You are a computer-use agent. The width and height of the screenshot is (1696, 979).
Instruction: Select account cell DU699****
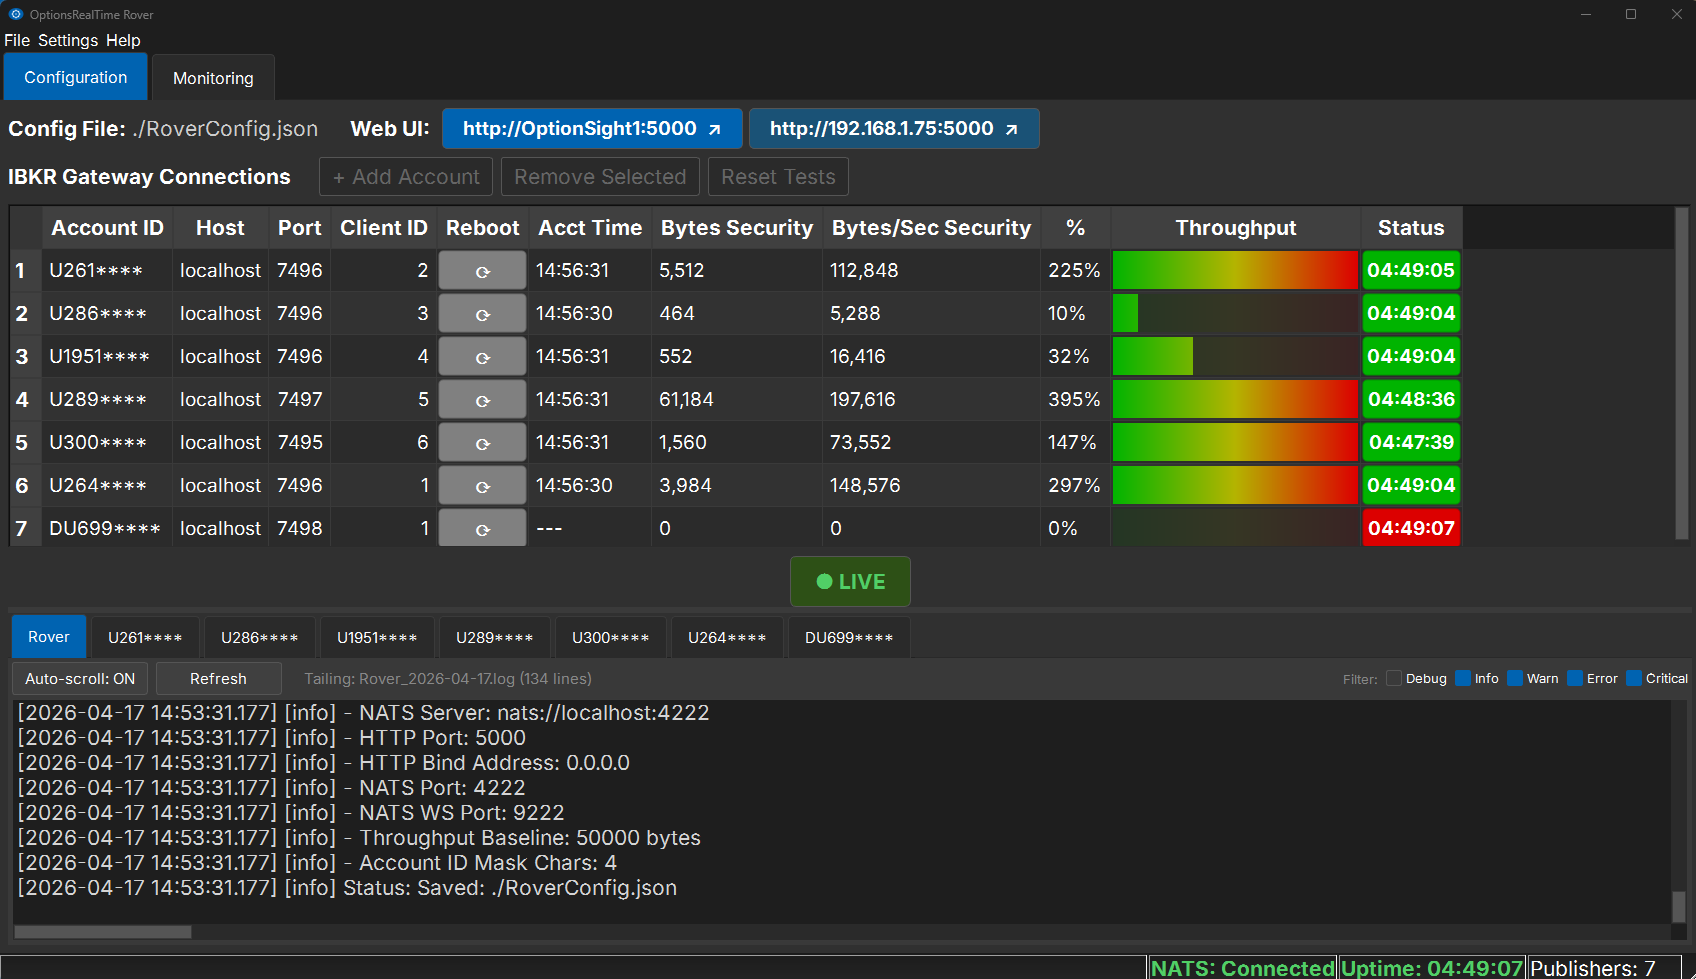pyautogui.click(x=105, y=528)
